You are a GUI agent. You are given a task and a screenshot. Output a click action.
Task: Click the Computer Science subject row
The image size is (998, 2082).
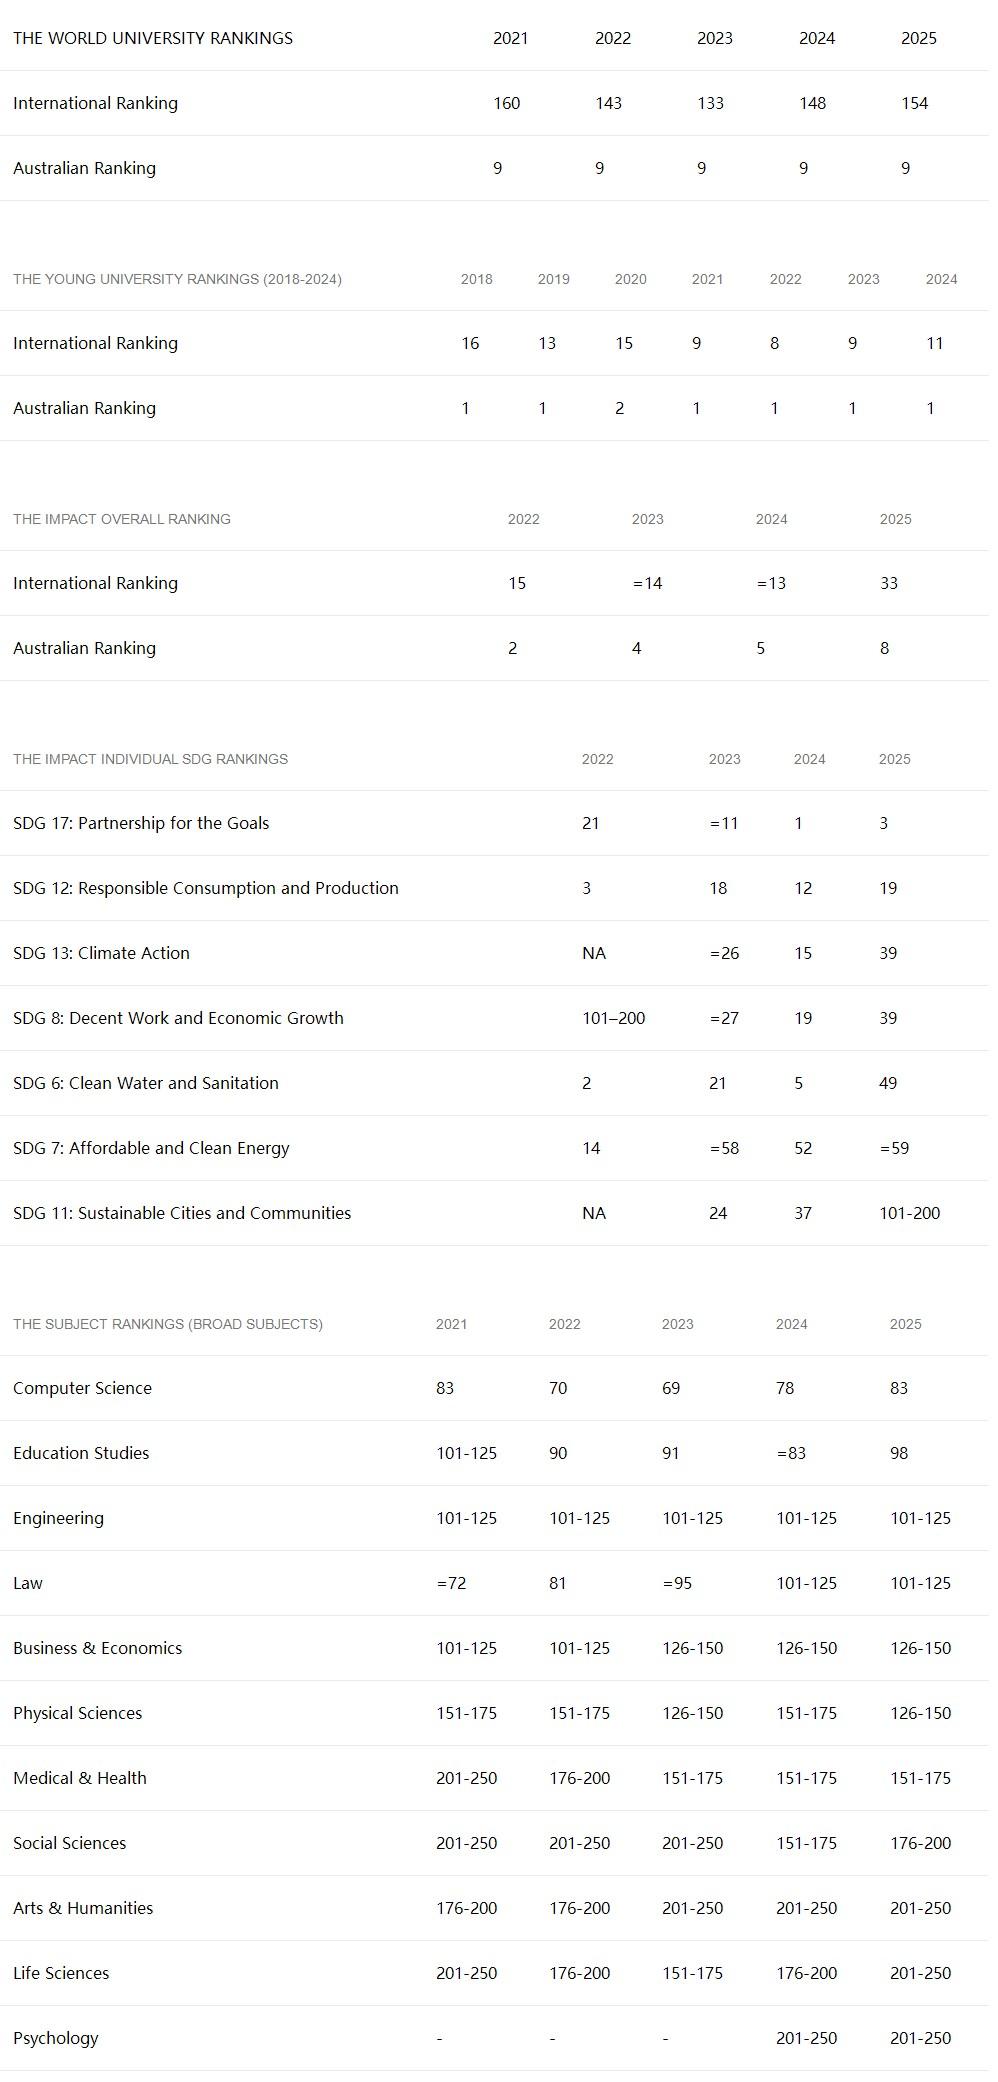tap(494, 1388)
